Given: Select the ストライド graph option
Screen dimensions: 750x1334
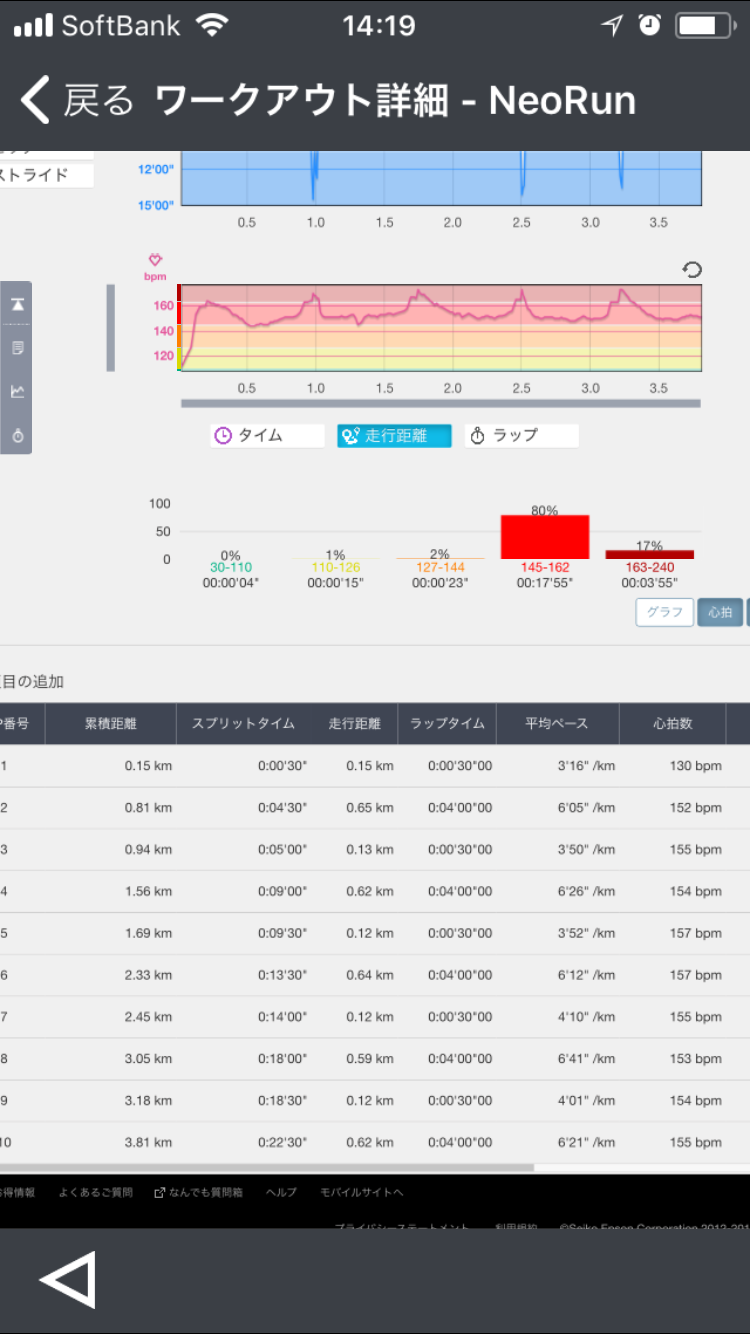Looking at the screenshot, I should coord(46,175).
